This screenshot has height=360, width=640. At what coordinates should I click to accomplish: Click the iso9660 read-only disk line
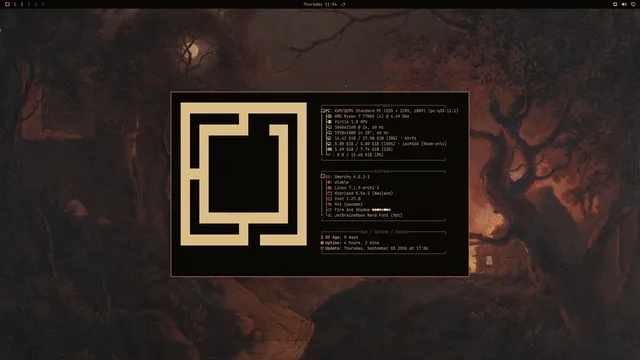tap(390, 144)
